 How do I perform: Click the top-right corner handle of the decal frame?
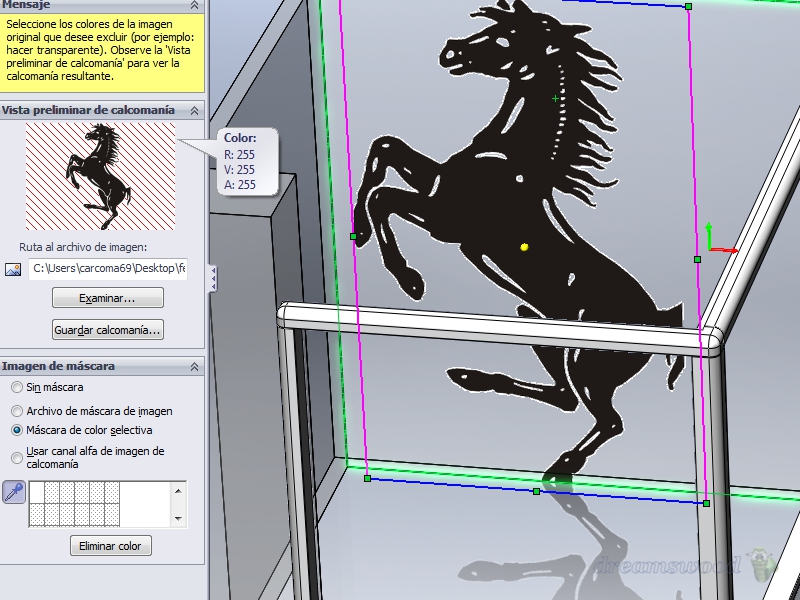(x=689, y=6)
